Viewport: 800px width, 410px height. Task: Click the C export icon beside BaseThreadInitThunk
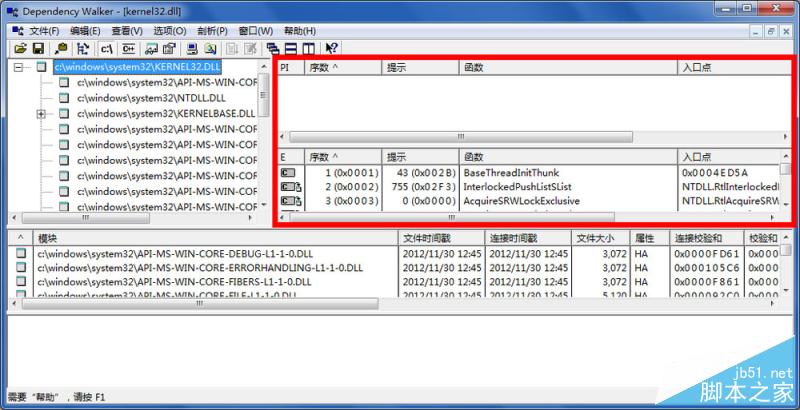point(288,173)
